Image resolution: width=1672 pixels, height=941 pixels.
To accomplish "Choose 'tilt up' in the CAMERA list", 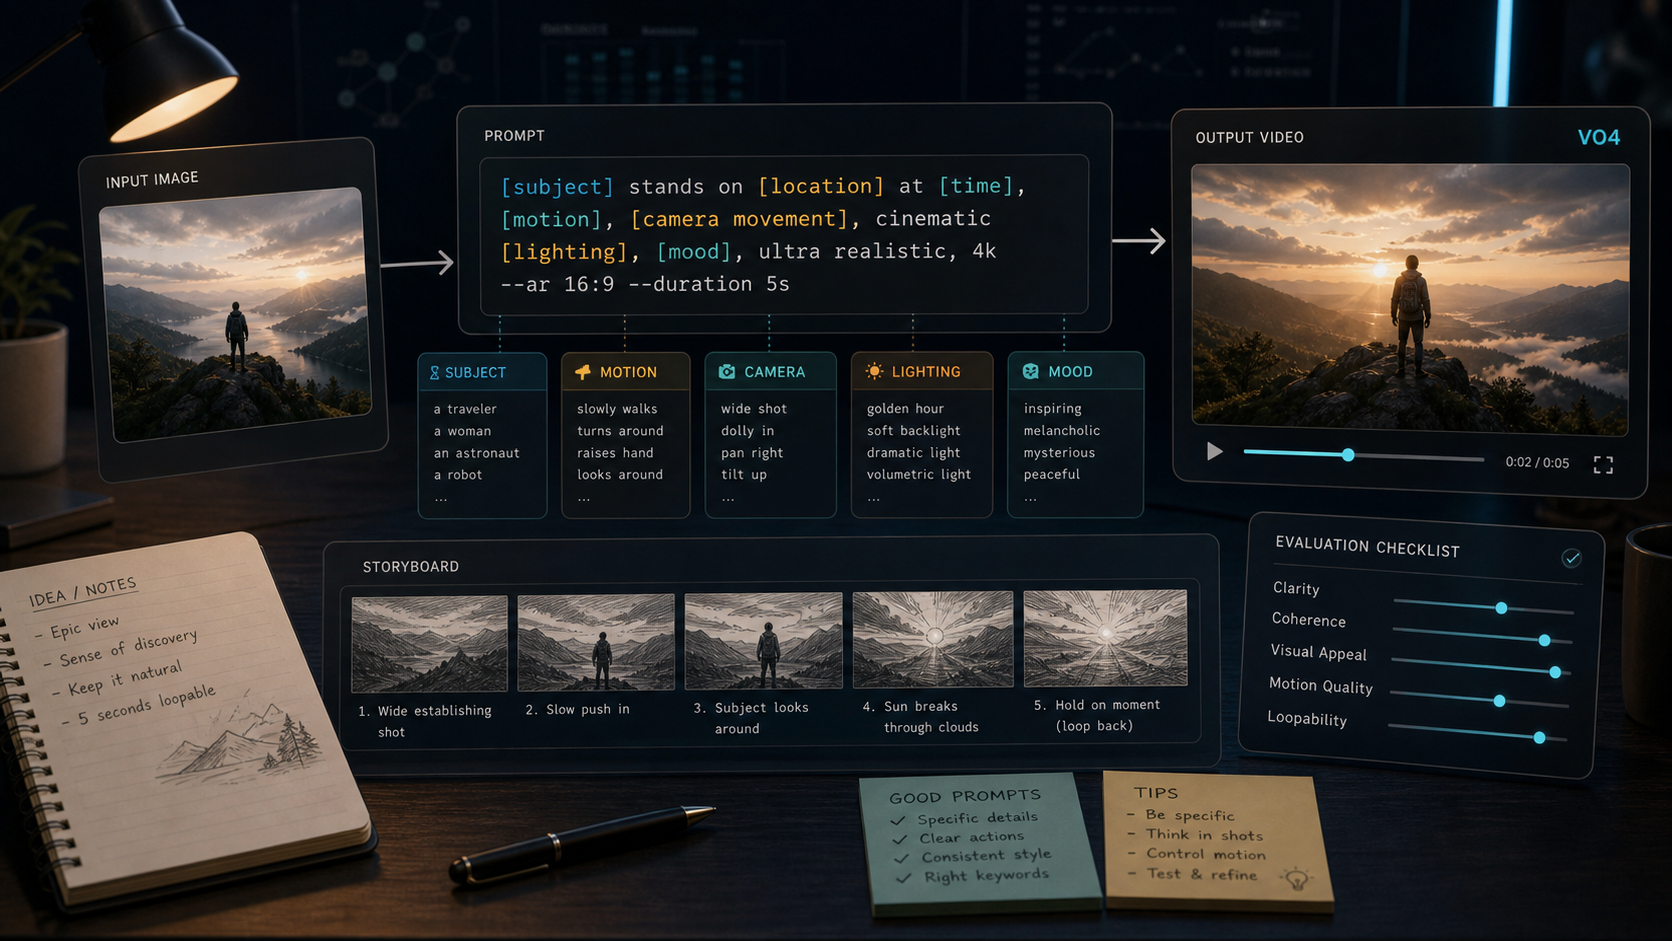I will [744, 475].
